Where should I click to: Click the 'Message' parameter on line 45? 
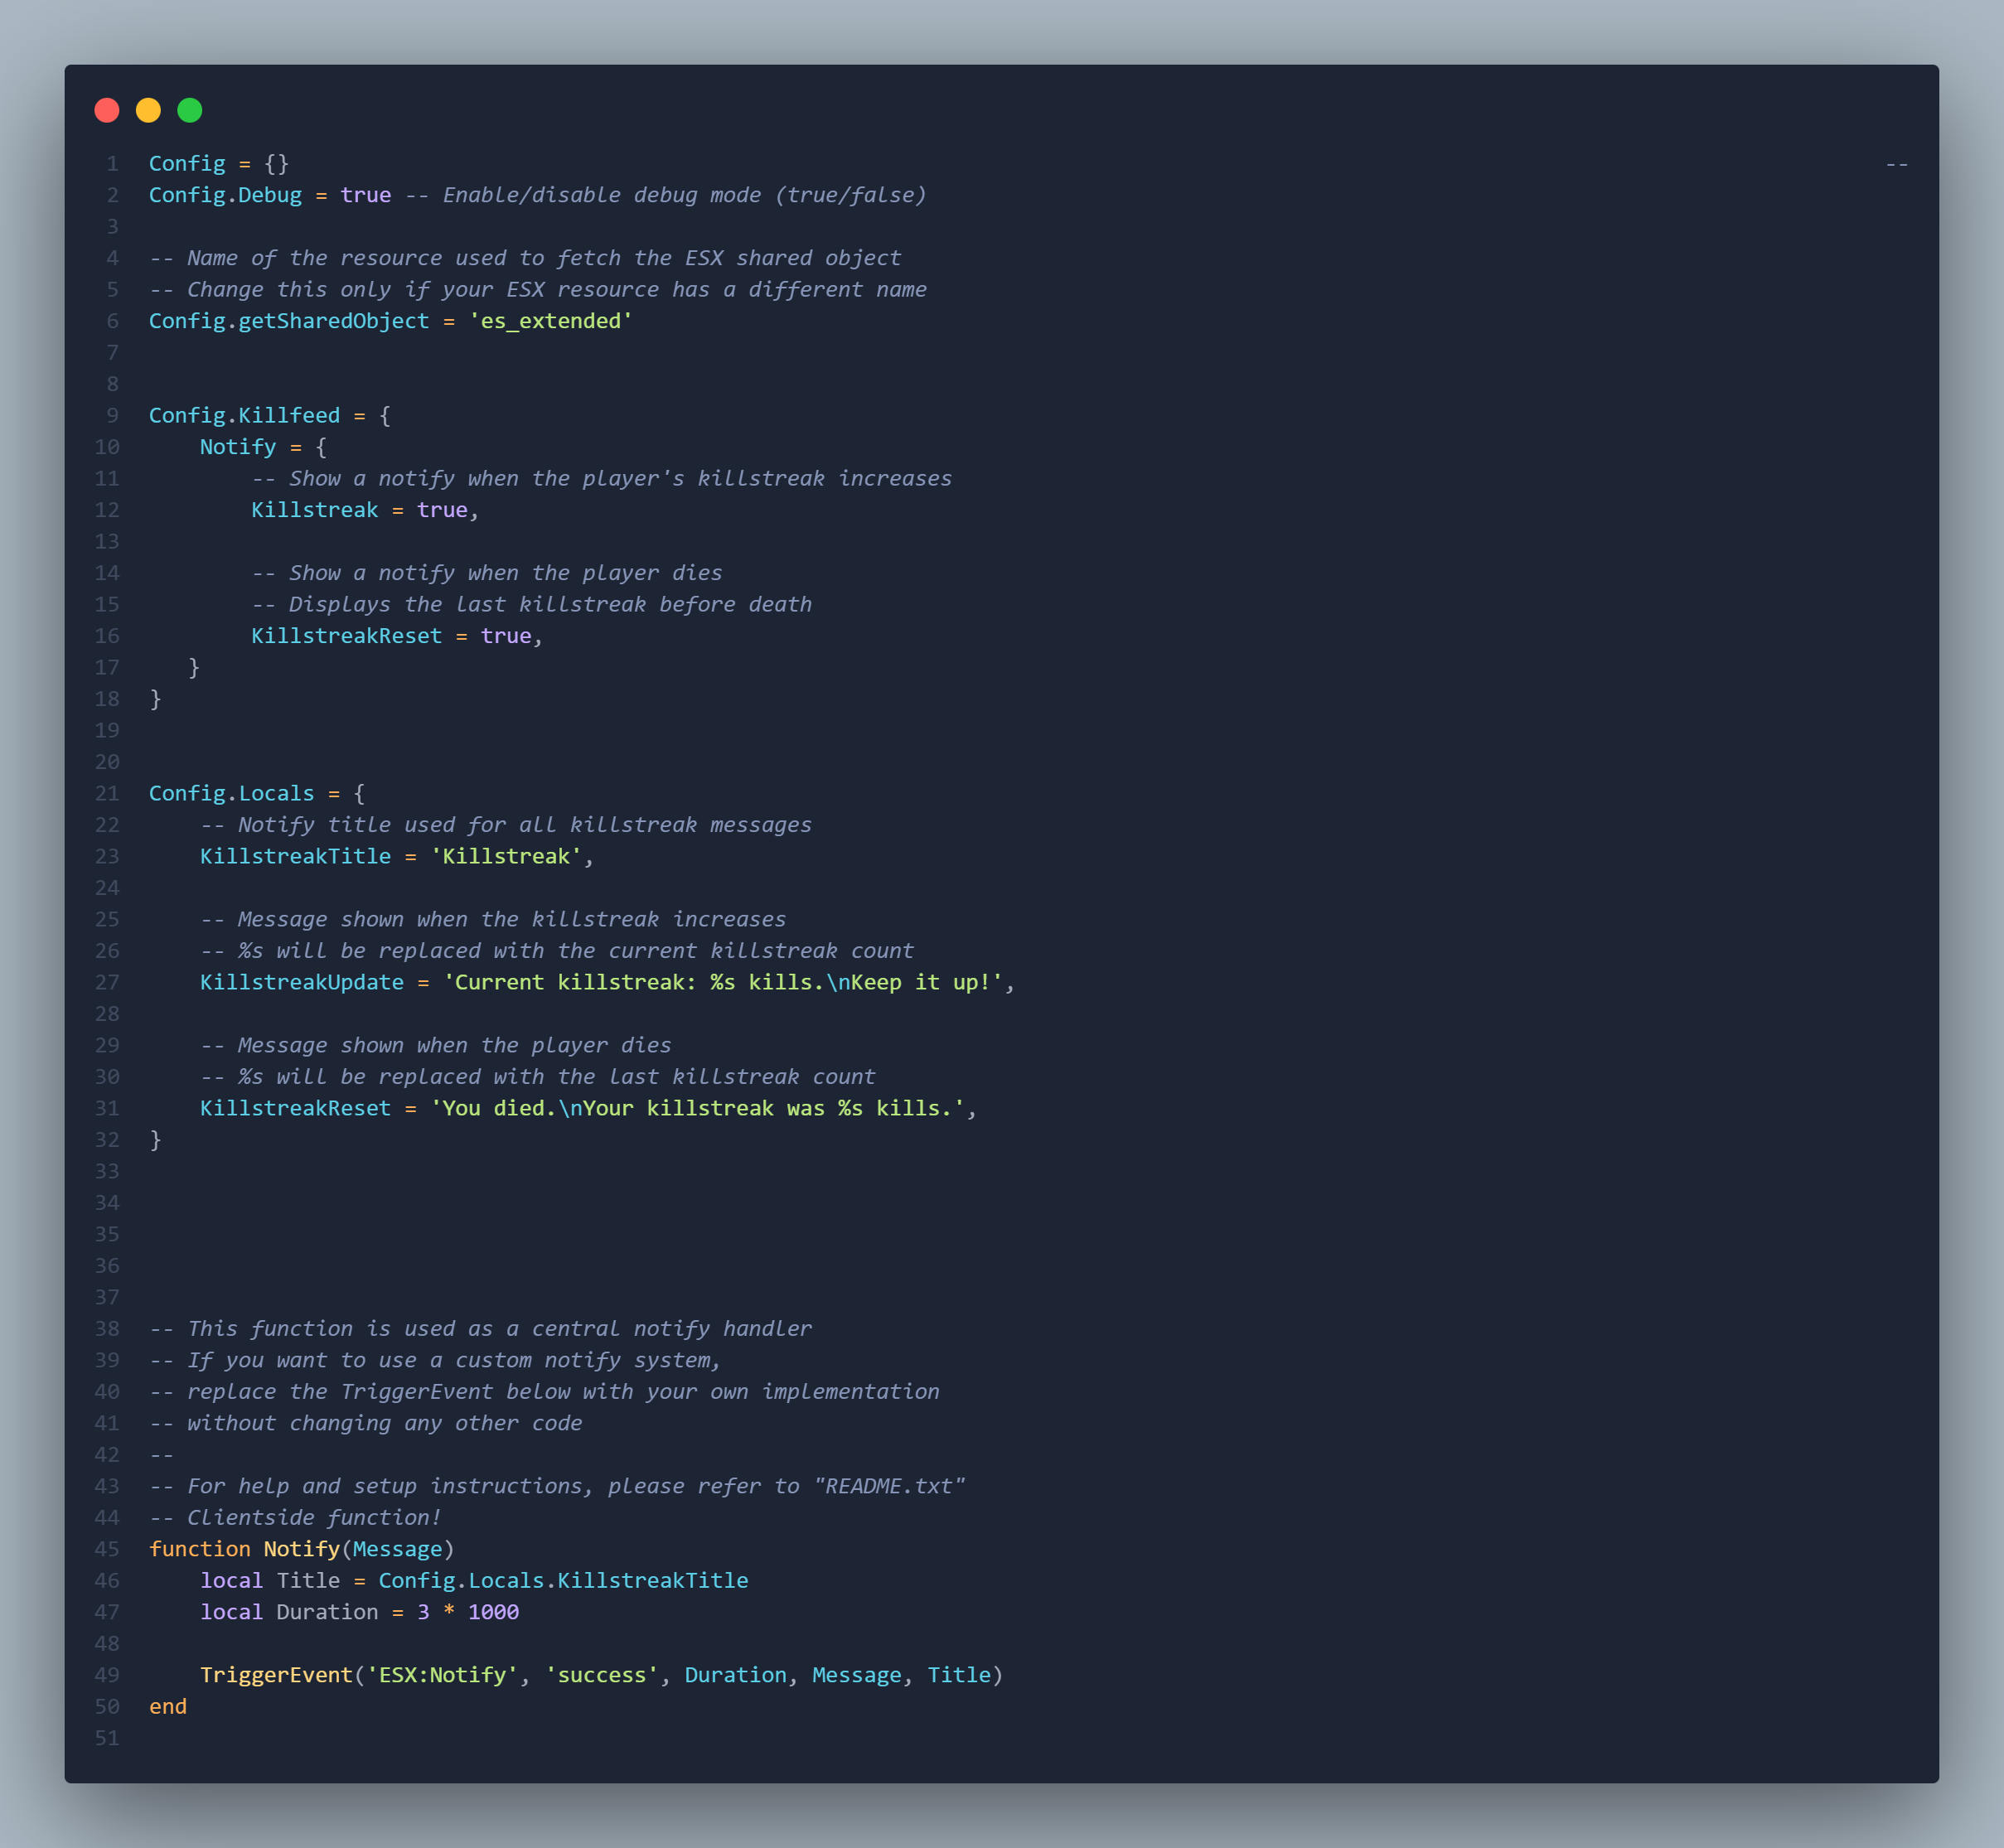tap(397, 1549)
